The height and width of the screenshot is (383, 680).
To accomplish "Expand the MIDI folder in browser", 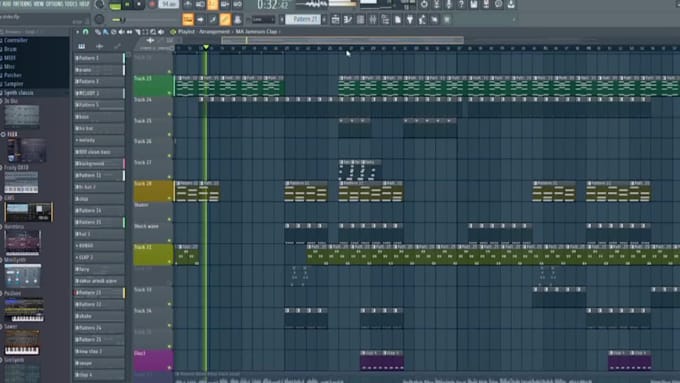I will 10,58.
